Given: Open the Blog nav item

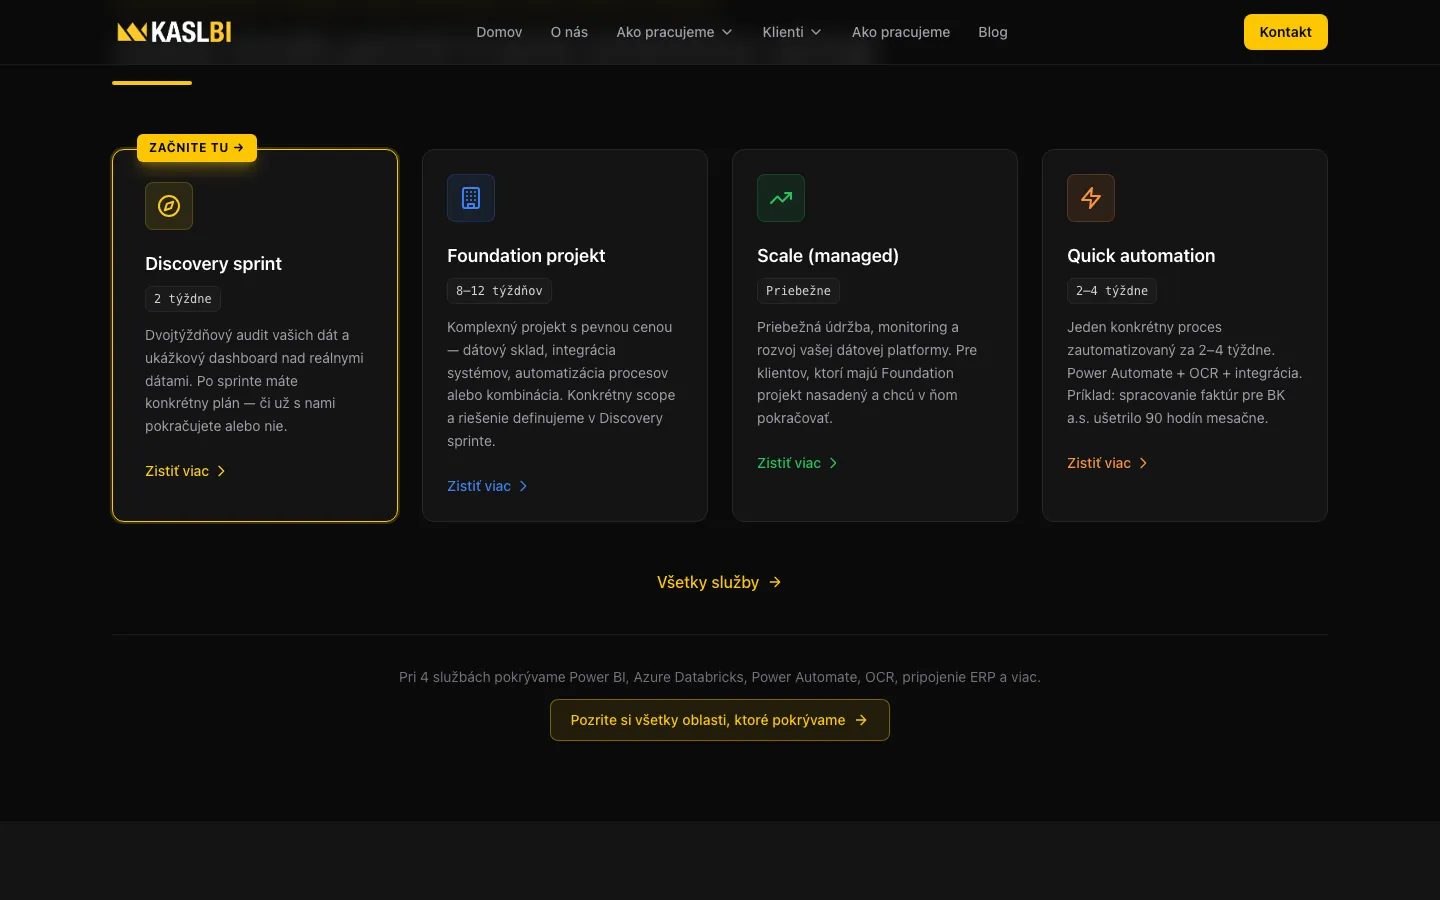Looking at the screenshot, I should pos(993,32).
